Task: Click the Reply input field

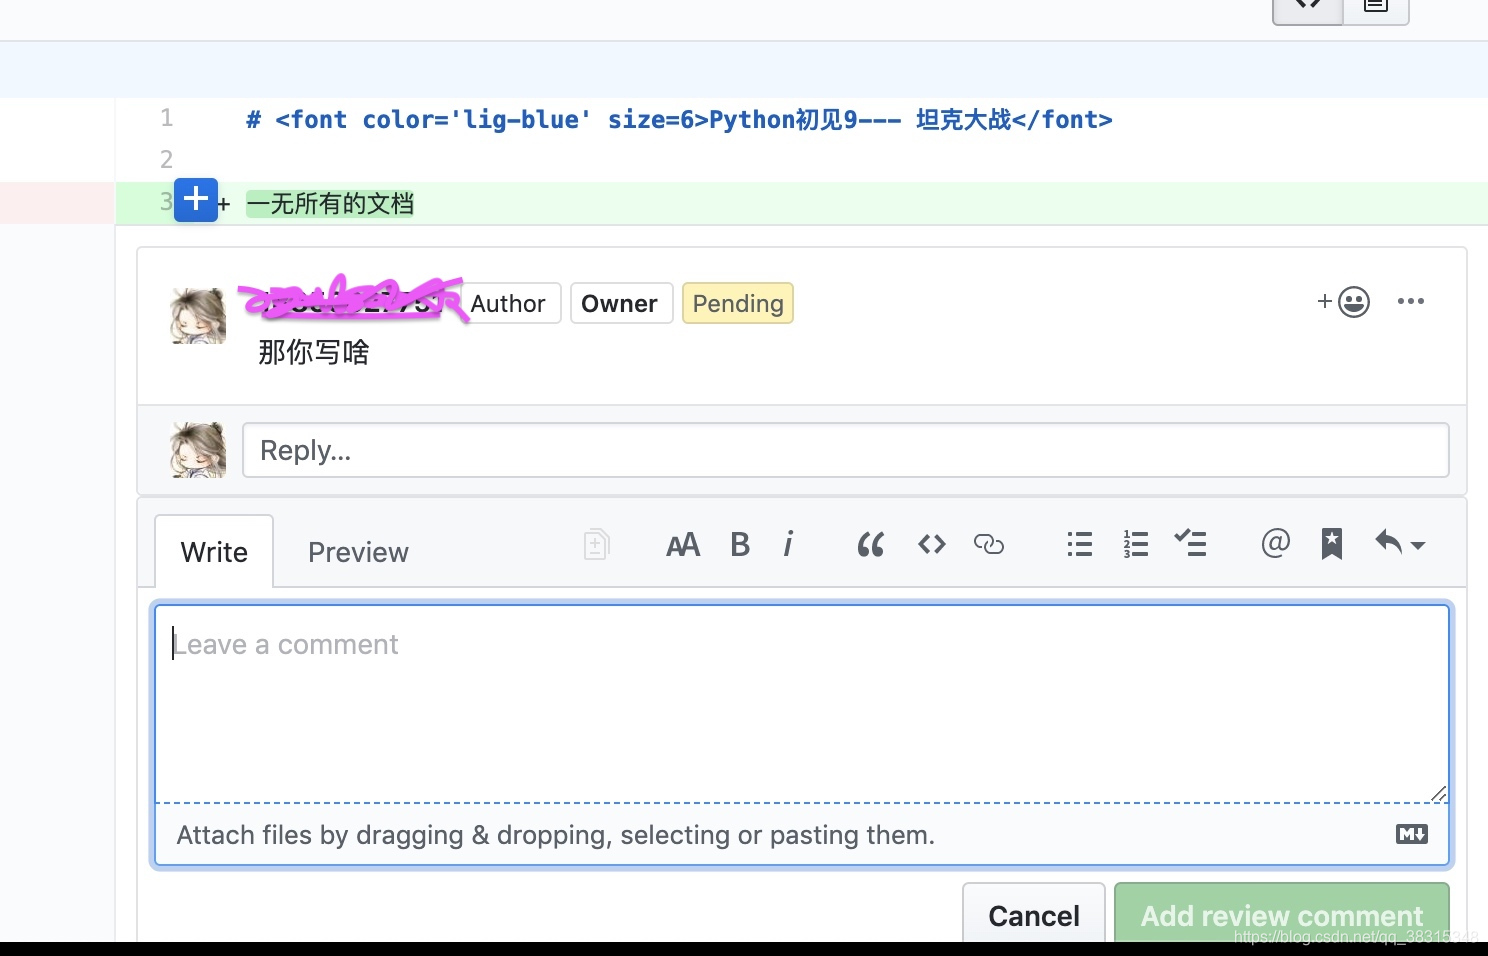Action: (846, 450)
